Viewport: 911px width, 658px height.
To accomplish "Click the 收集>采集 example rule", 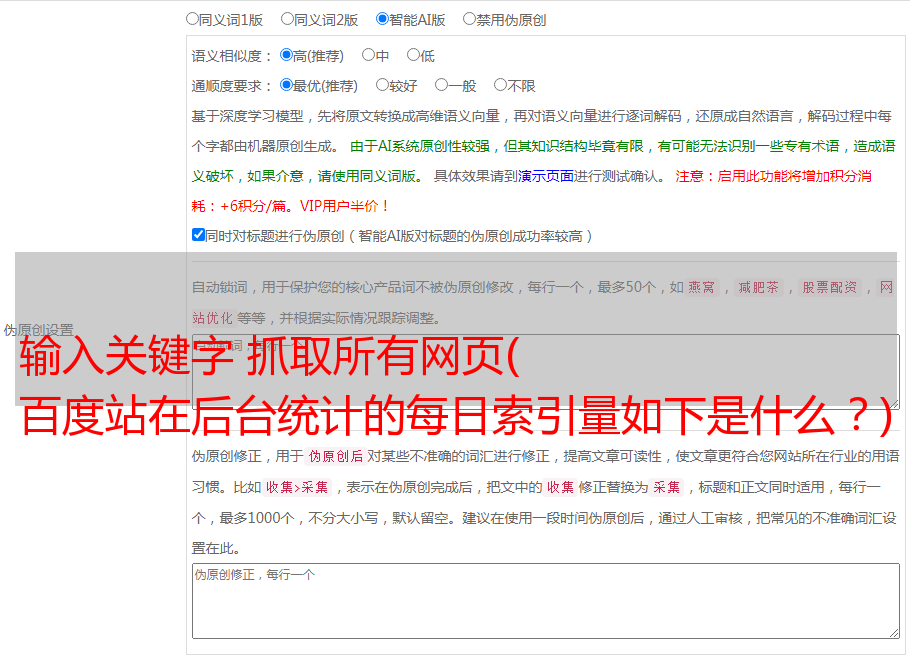I will [297, 487].
